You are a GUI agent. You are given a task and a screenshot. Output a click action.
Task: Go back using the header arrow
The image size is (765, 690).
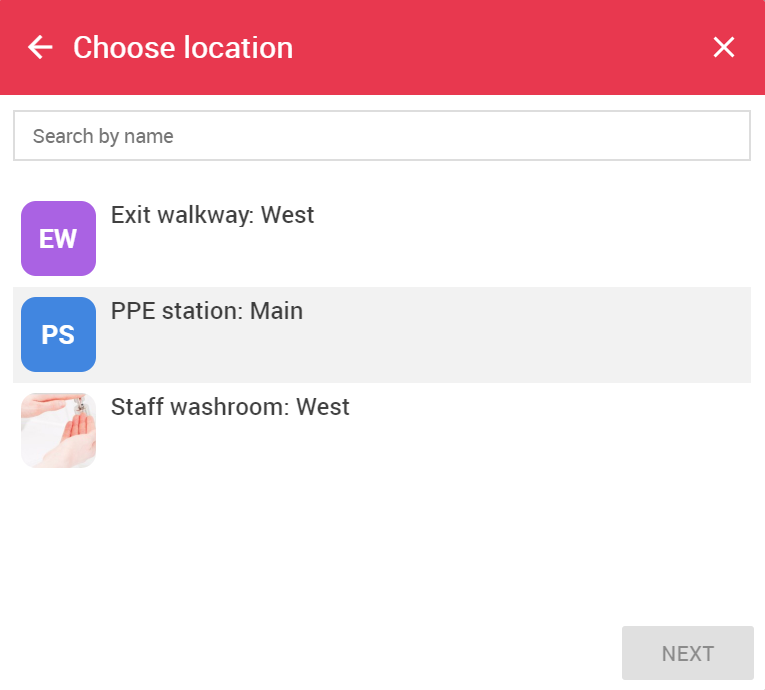(x=40, y=47)
